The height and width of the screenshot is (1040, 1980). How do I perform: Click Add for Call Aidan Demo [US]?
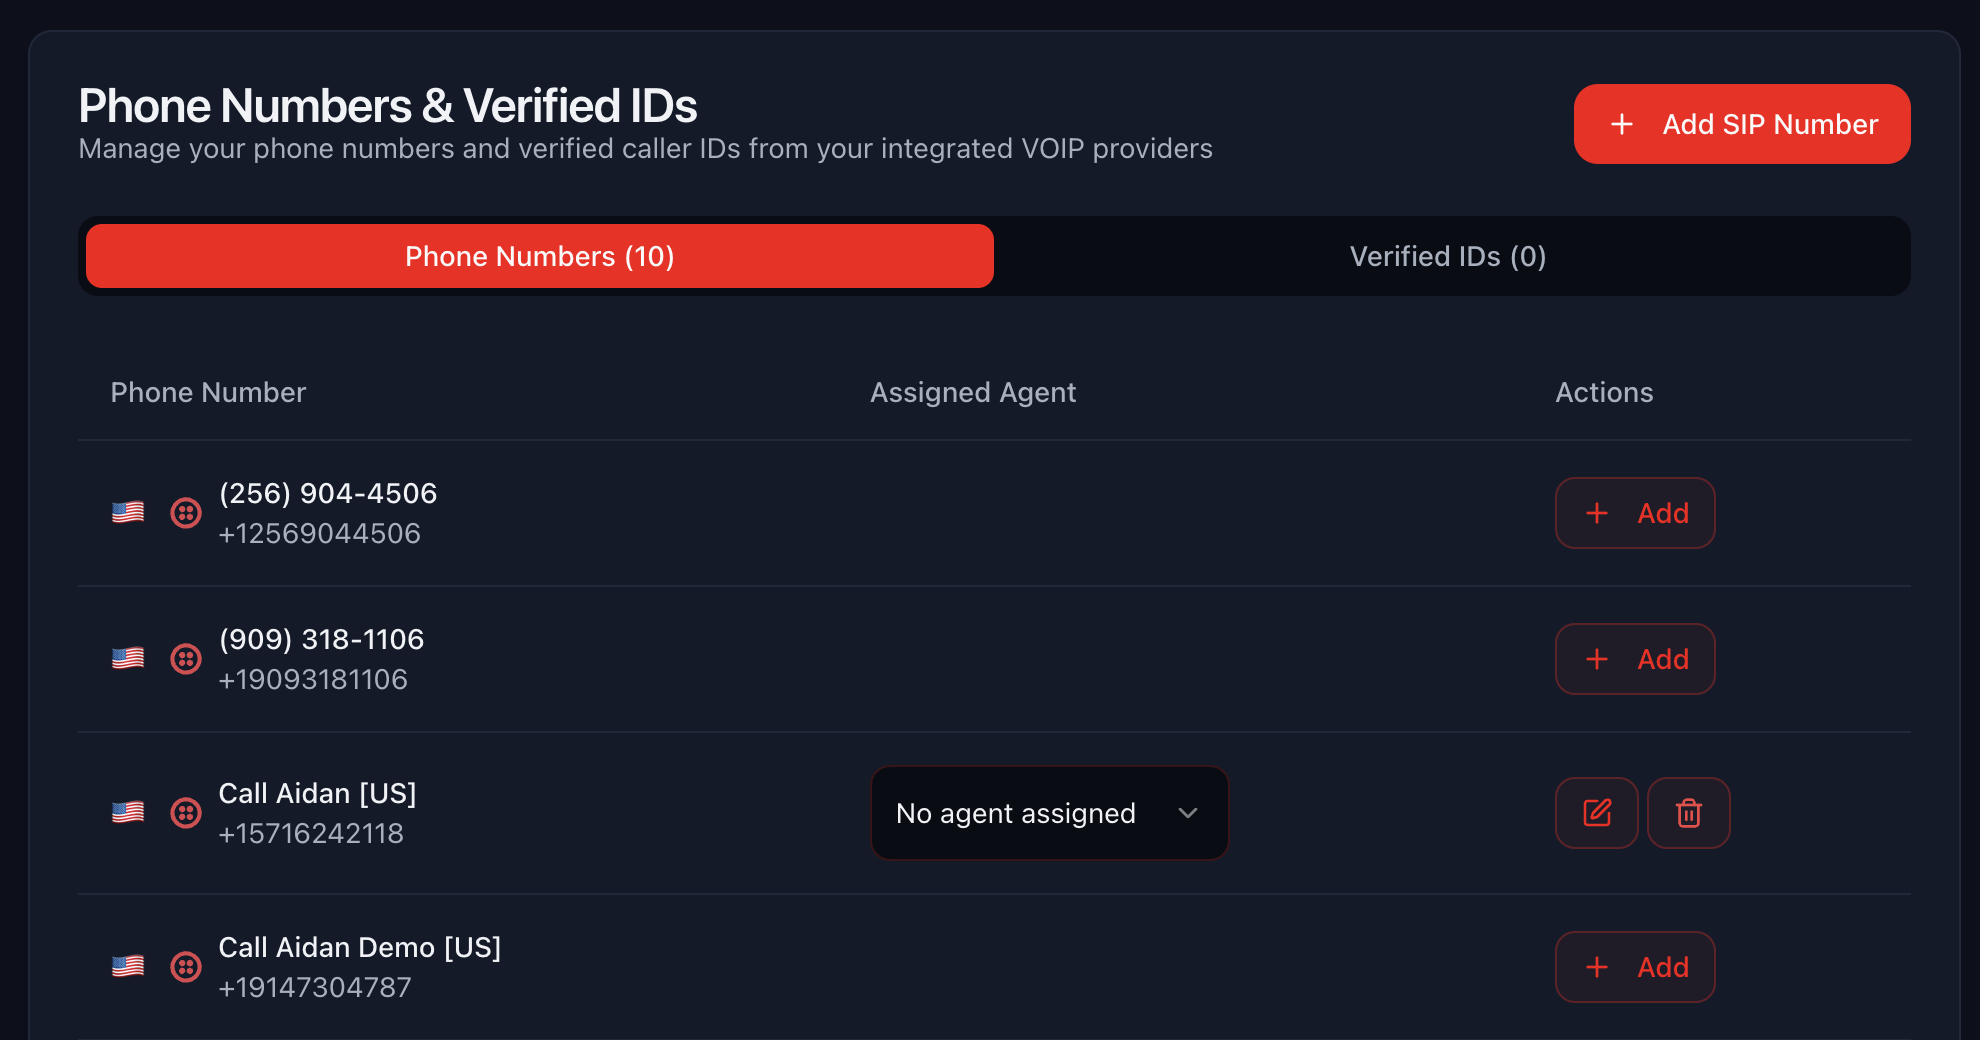point(1635,967)
